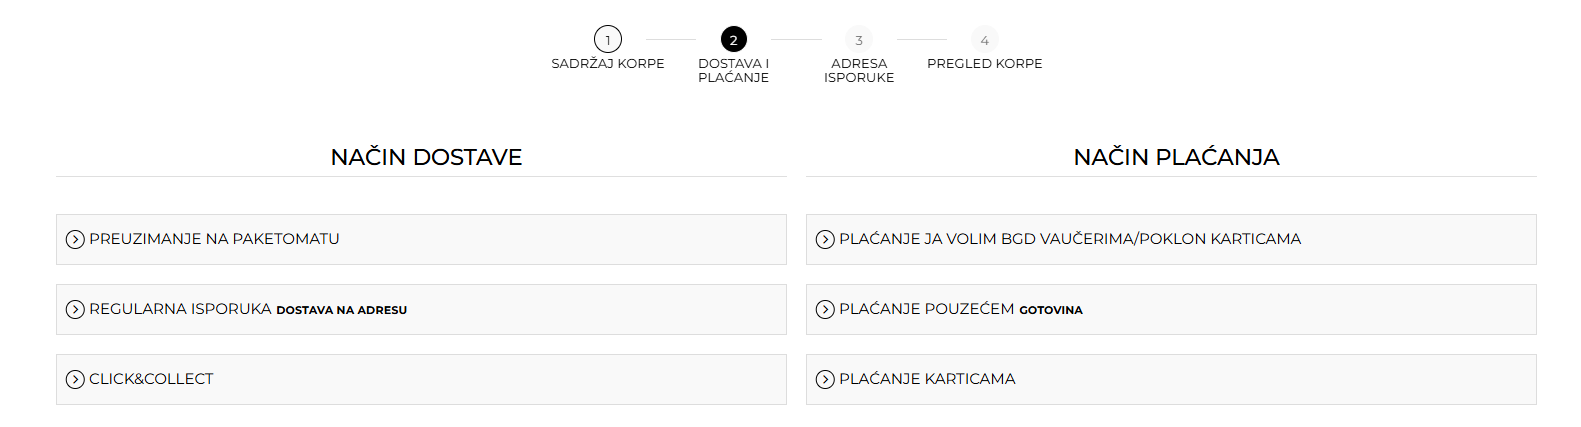Click the Dostava i plaćanje step label
The image size is (1581, 427).
[733, 70]
